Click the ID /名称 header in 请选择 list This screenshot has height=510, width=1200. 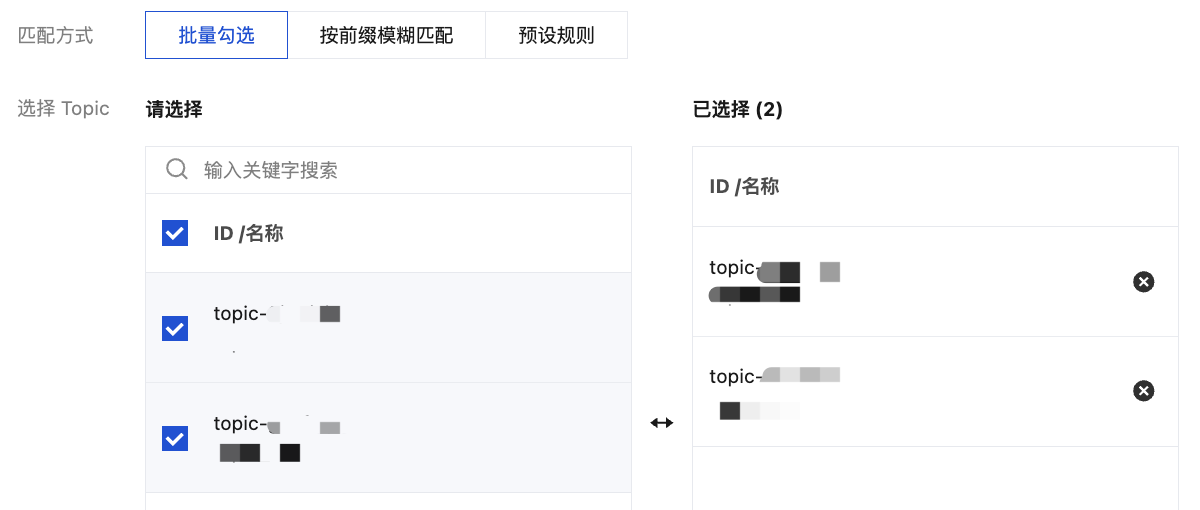(249, 234)
